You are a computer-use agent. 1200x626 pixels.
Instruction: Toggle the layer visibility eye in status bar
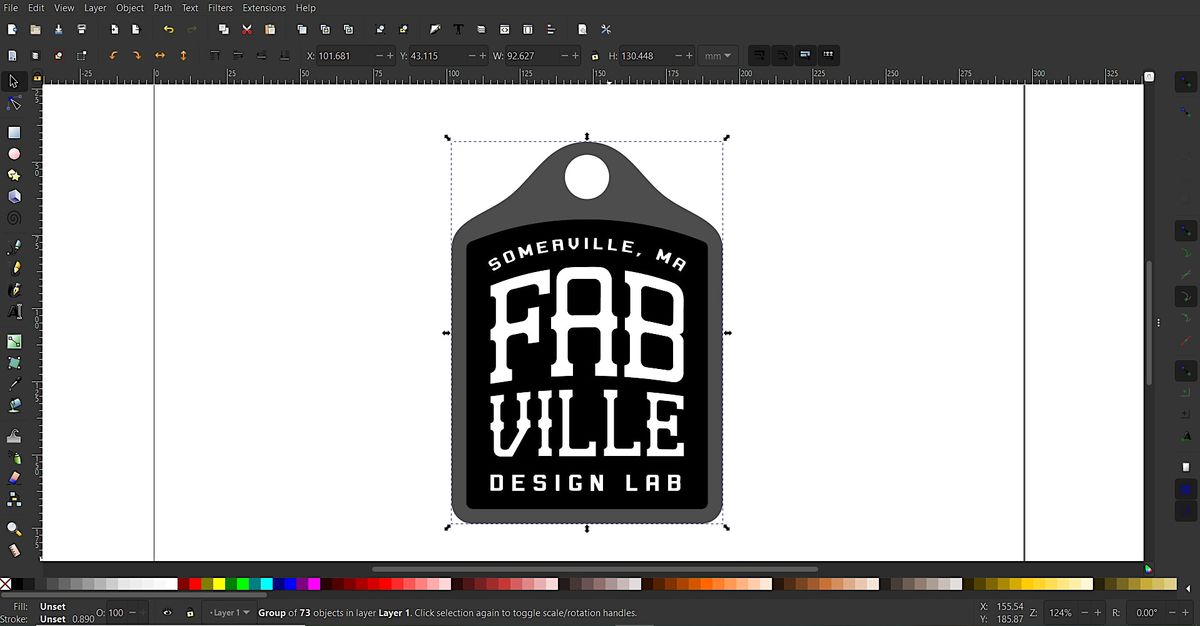(167, 612)
